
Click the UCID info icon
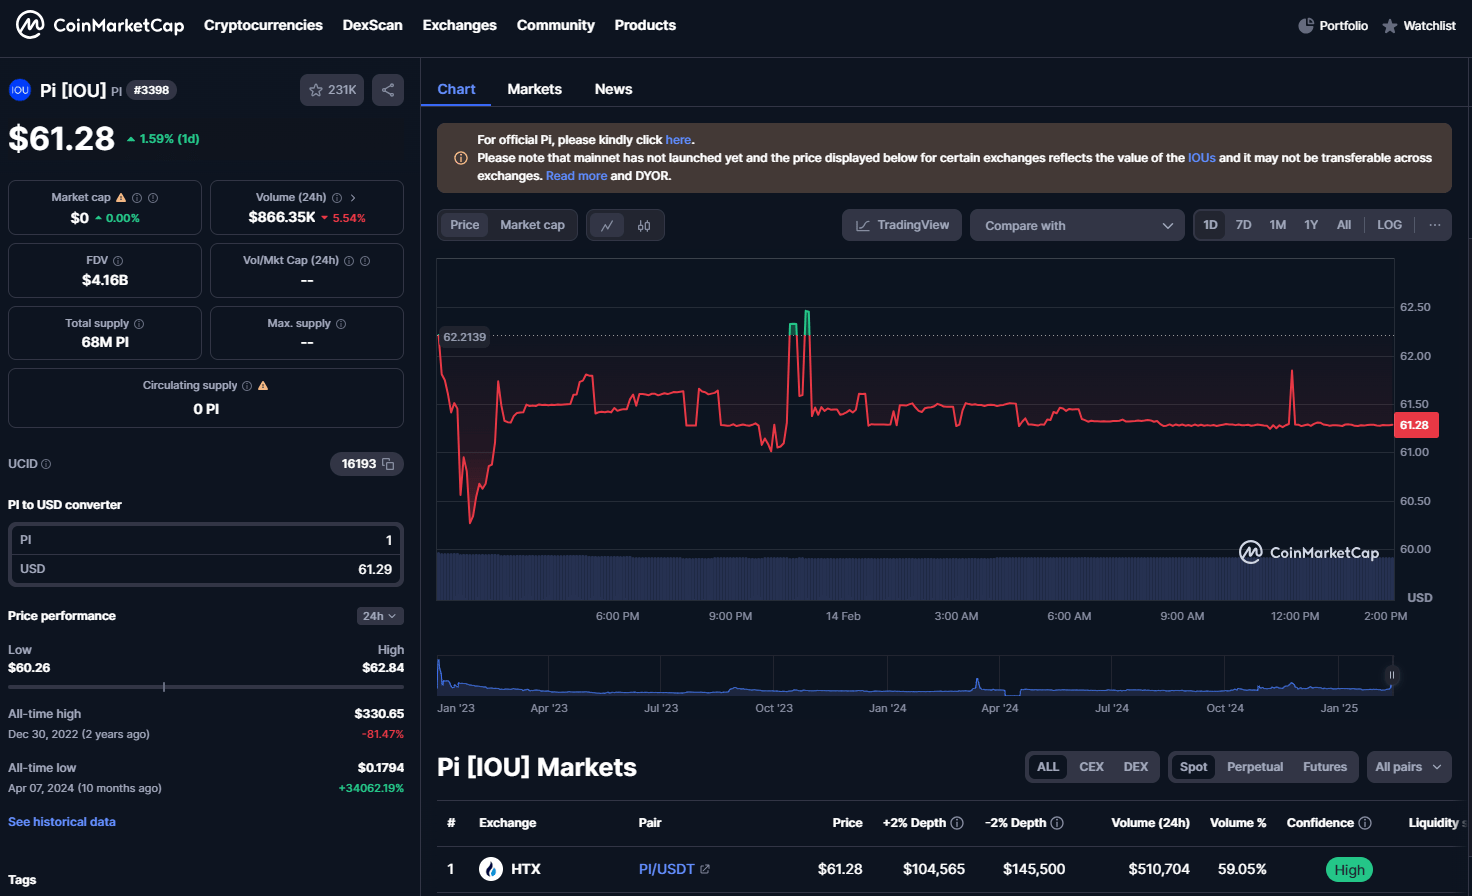pyautogui.click(x=46, y=464)
